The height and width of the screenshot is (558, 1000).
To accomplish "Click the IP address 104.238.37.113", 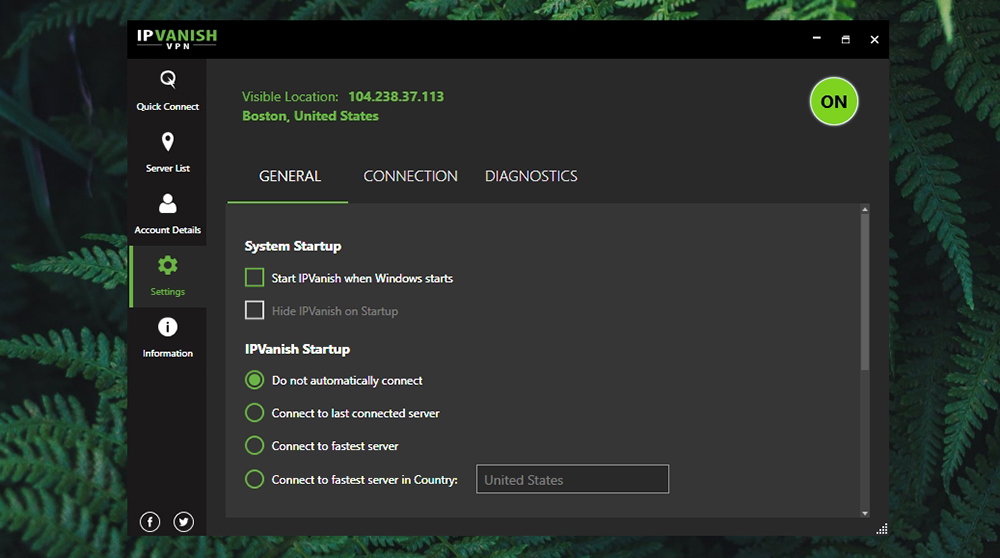I will pos(396,97).
